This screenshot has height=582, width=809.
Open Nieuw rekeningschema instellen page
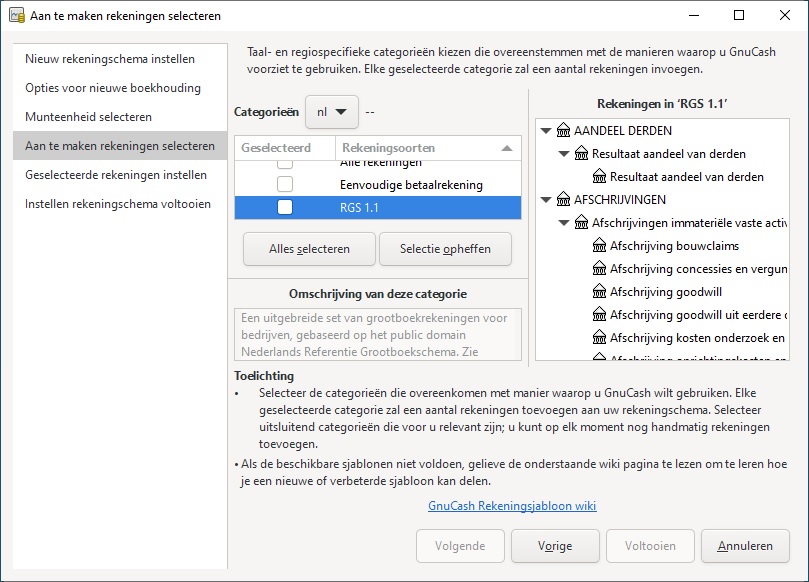click(110, 59)
